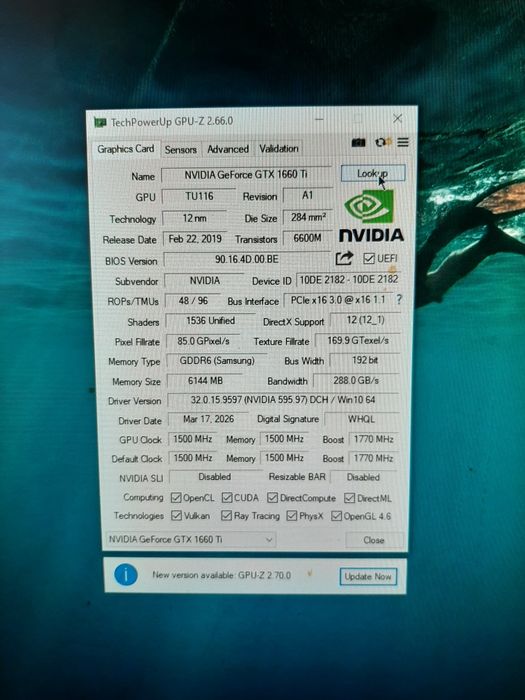The width and height of the screenshot is (525, 700).
Task: Click the Resizable BAR field Disabled
Action: coord(363,477)
